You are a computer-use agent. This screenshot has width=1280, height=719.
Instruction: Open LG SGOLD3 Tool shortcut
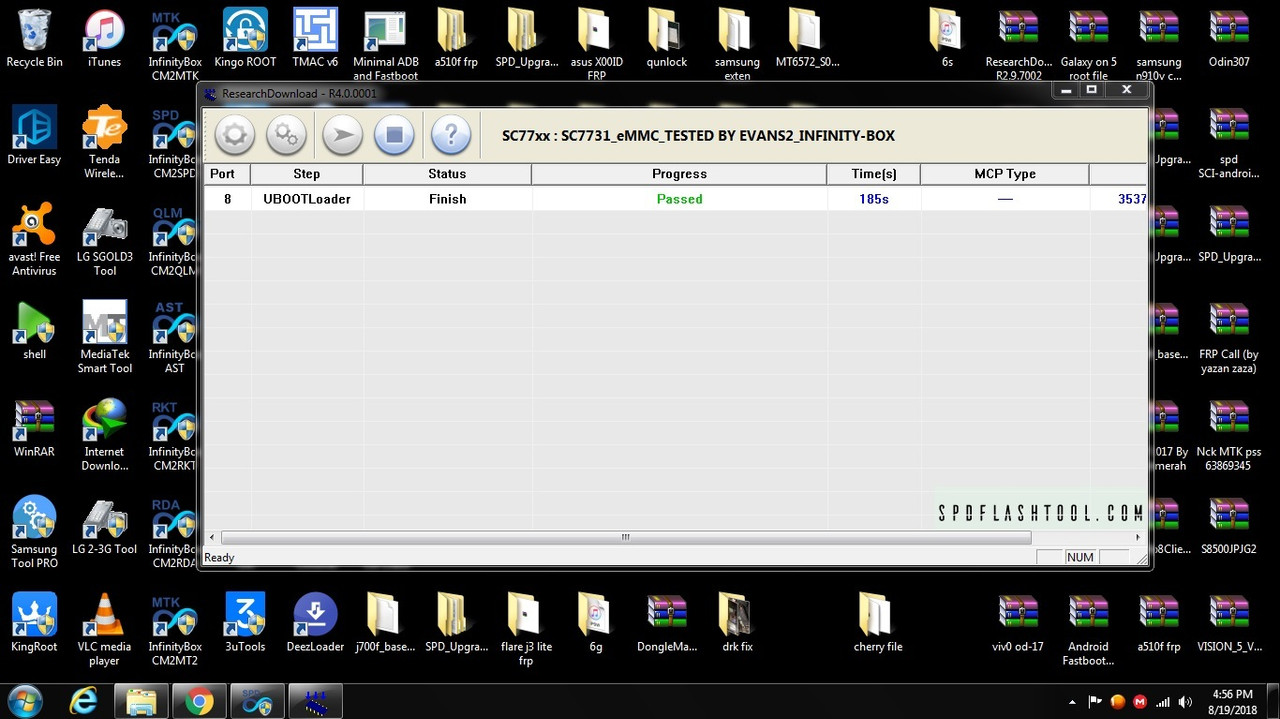104,239
